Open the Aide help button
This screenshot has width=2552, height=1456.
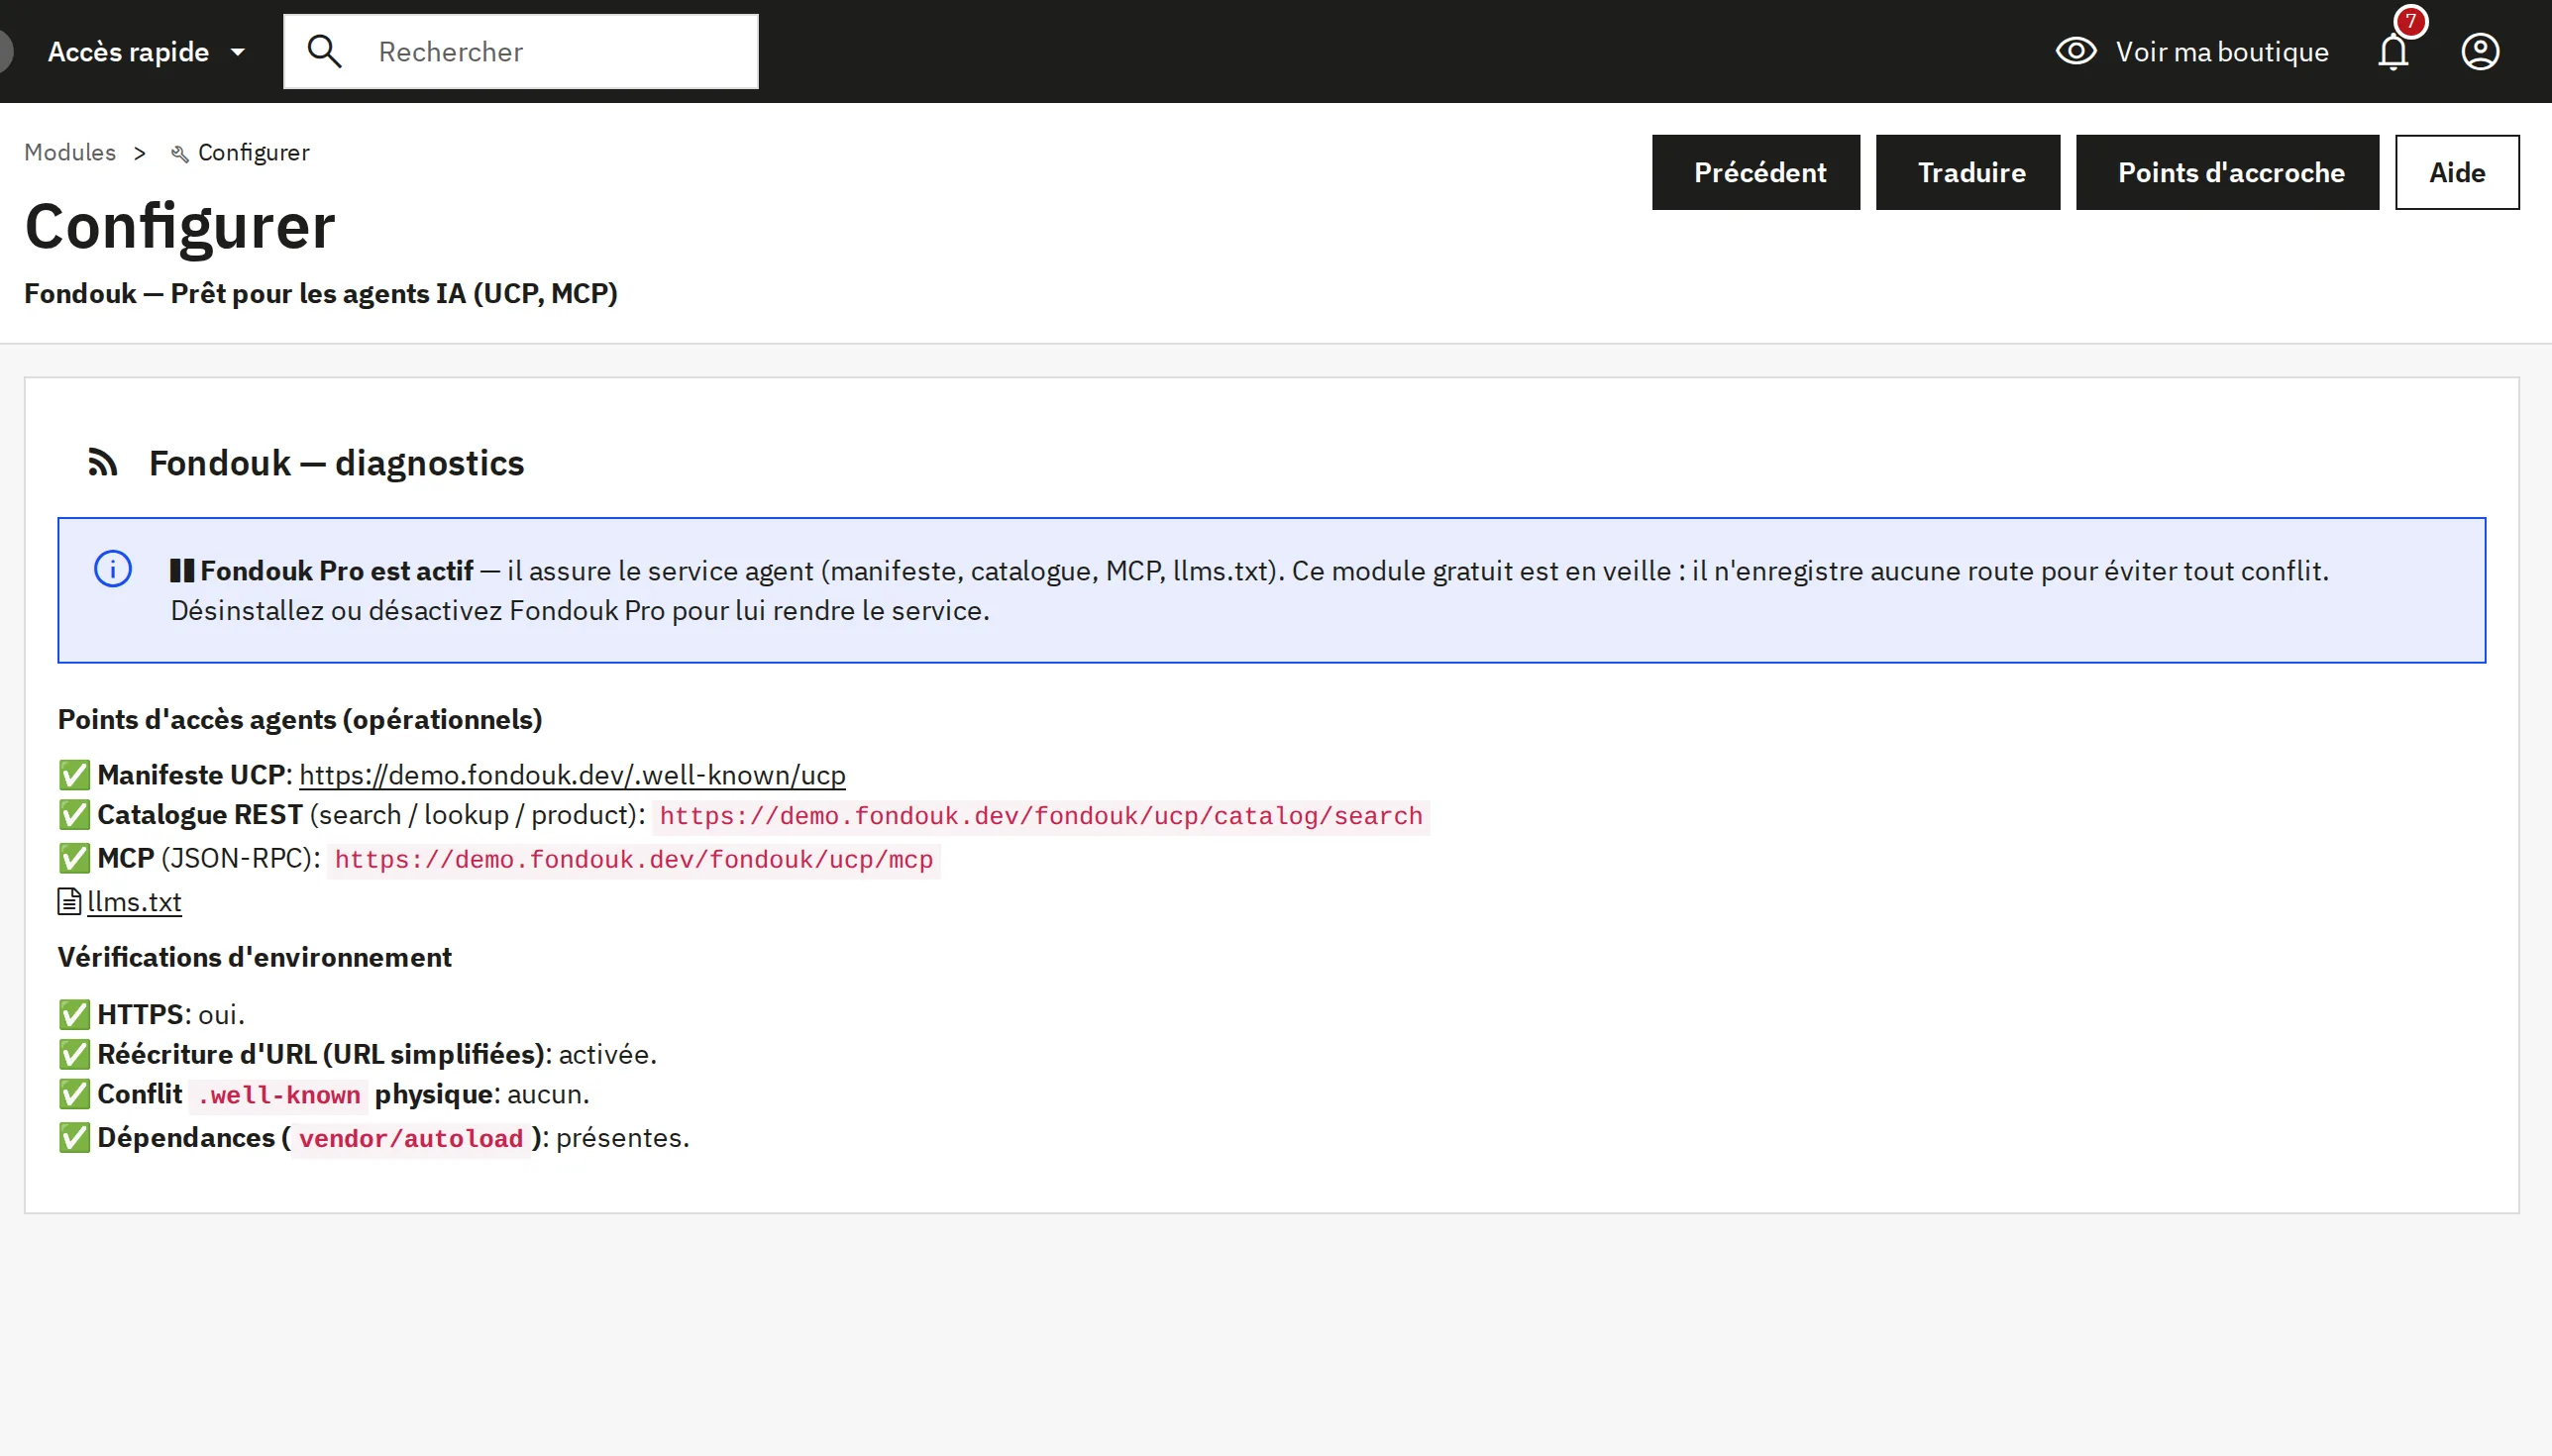tap(2457, 172)
